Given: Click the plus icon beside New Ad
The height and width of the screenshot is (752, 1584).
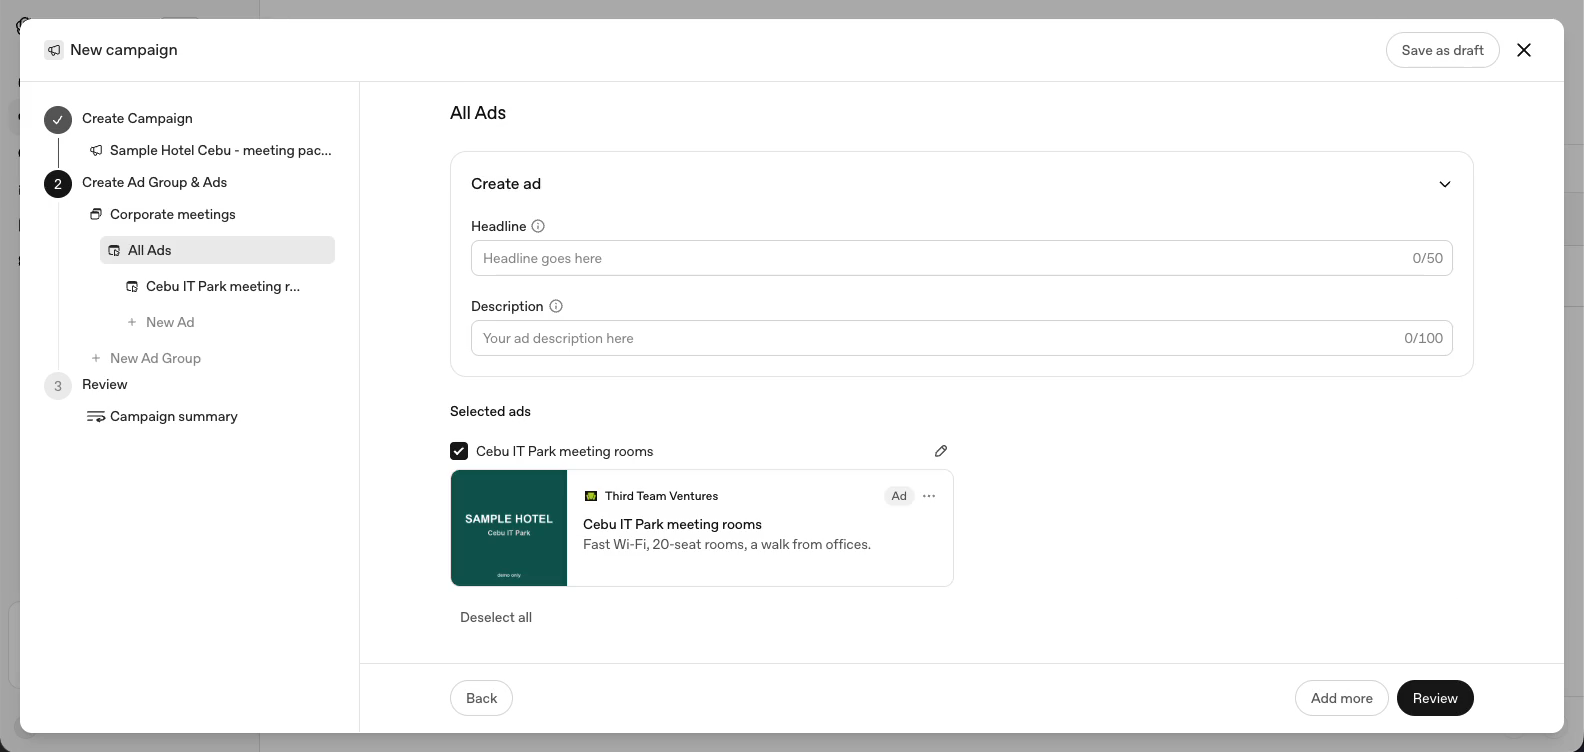Looking at the screenshot, I should pos(132,322).
